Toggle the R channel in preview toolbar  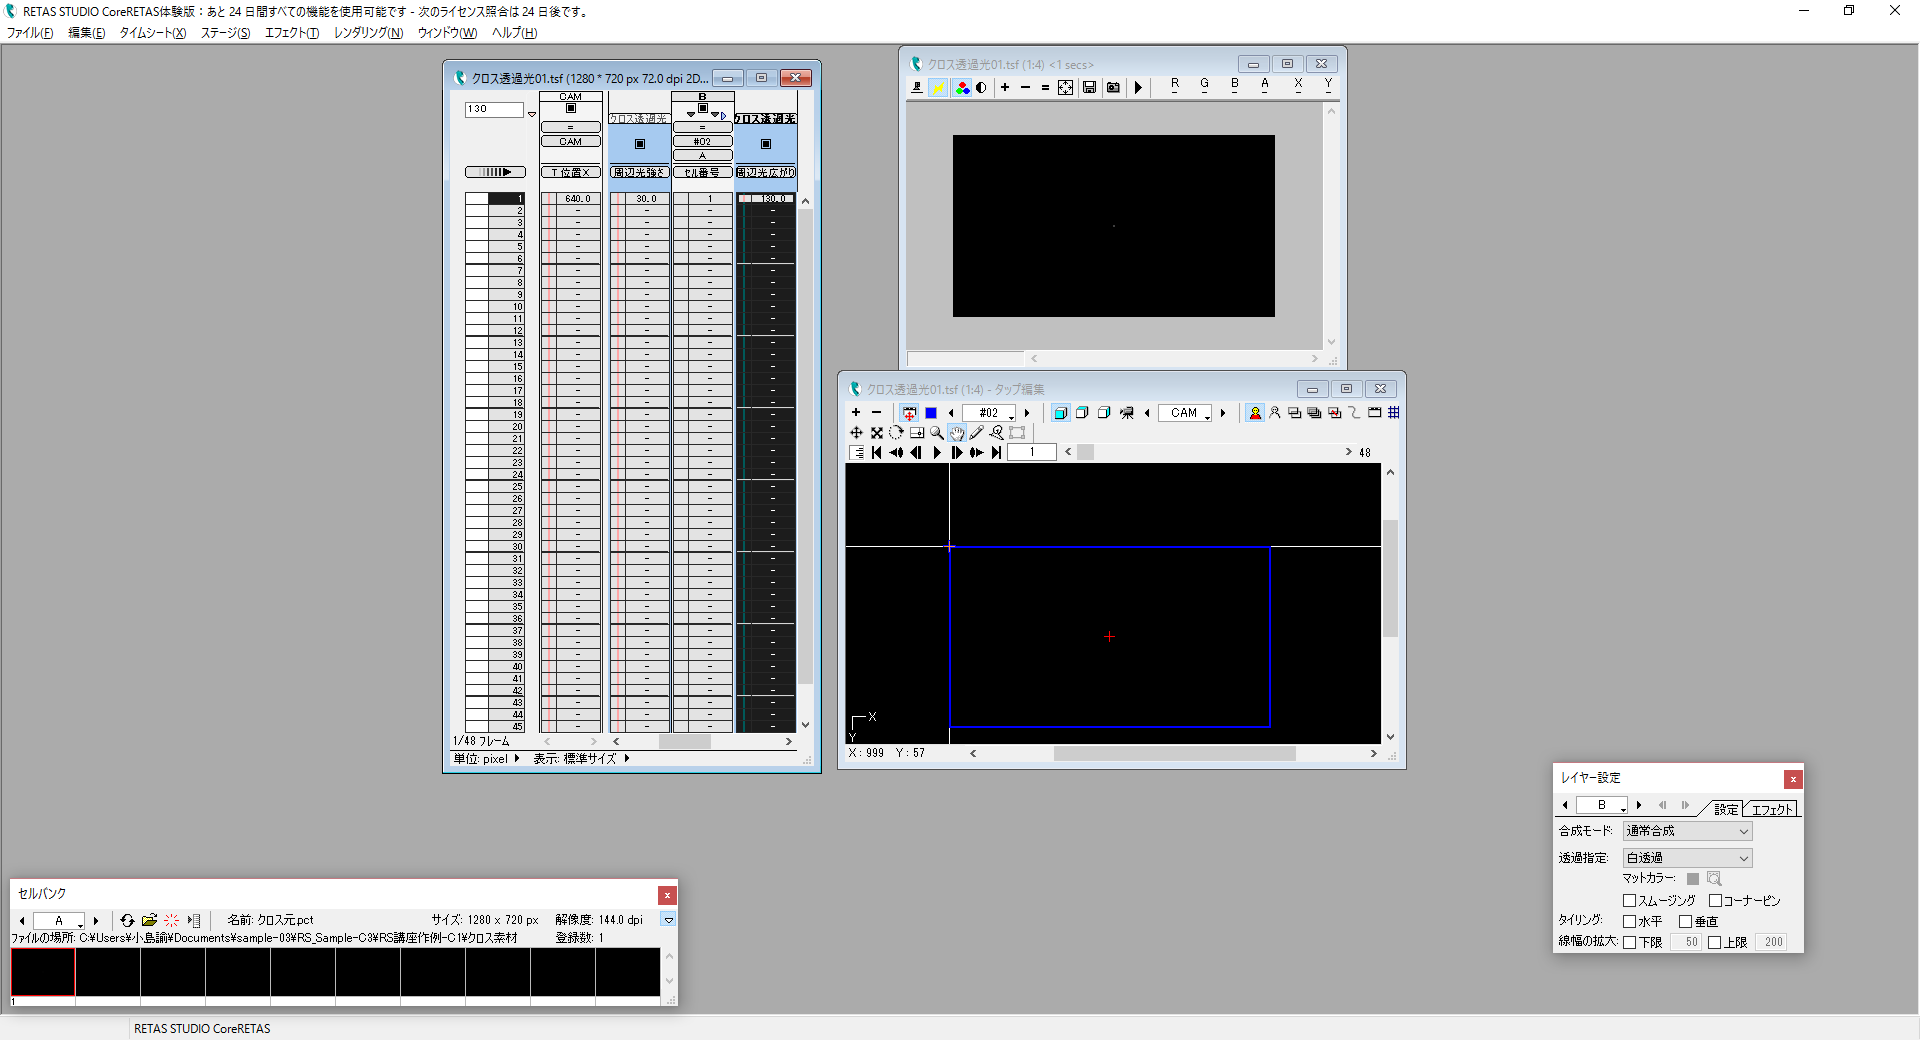[1175, 86]
